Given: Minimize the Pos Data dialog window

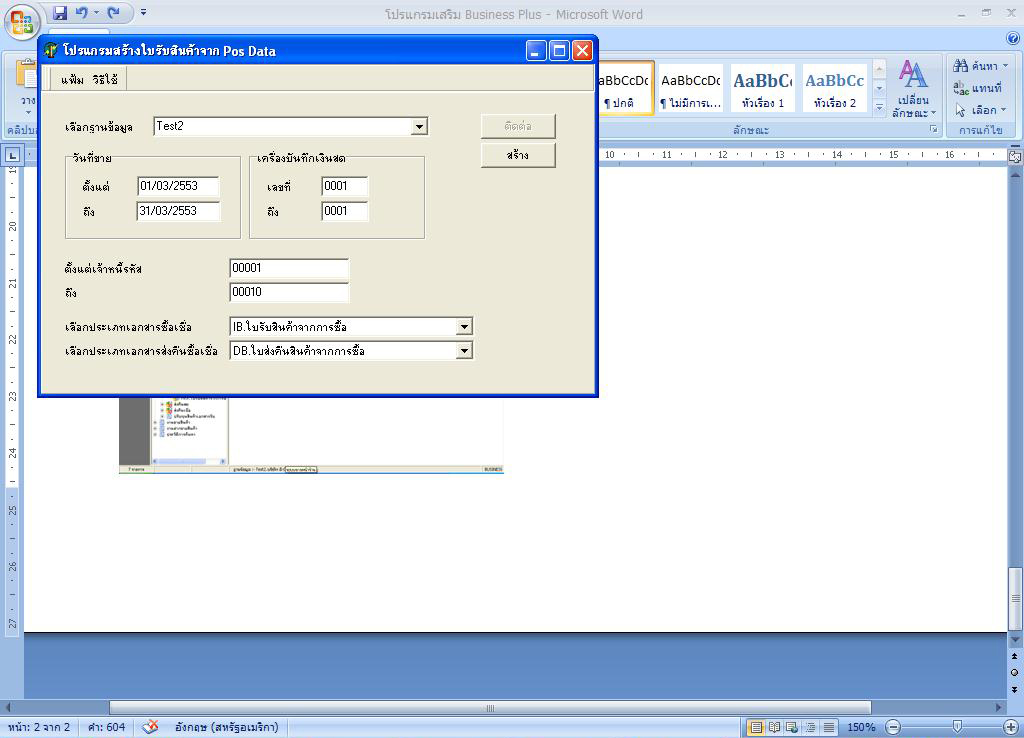Looking at the screenshot, I should coord(536,50).
